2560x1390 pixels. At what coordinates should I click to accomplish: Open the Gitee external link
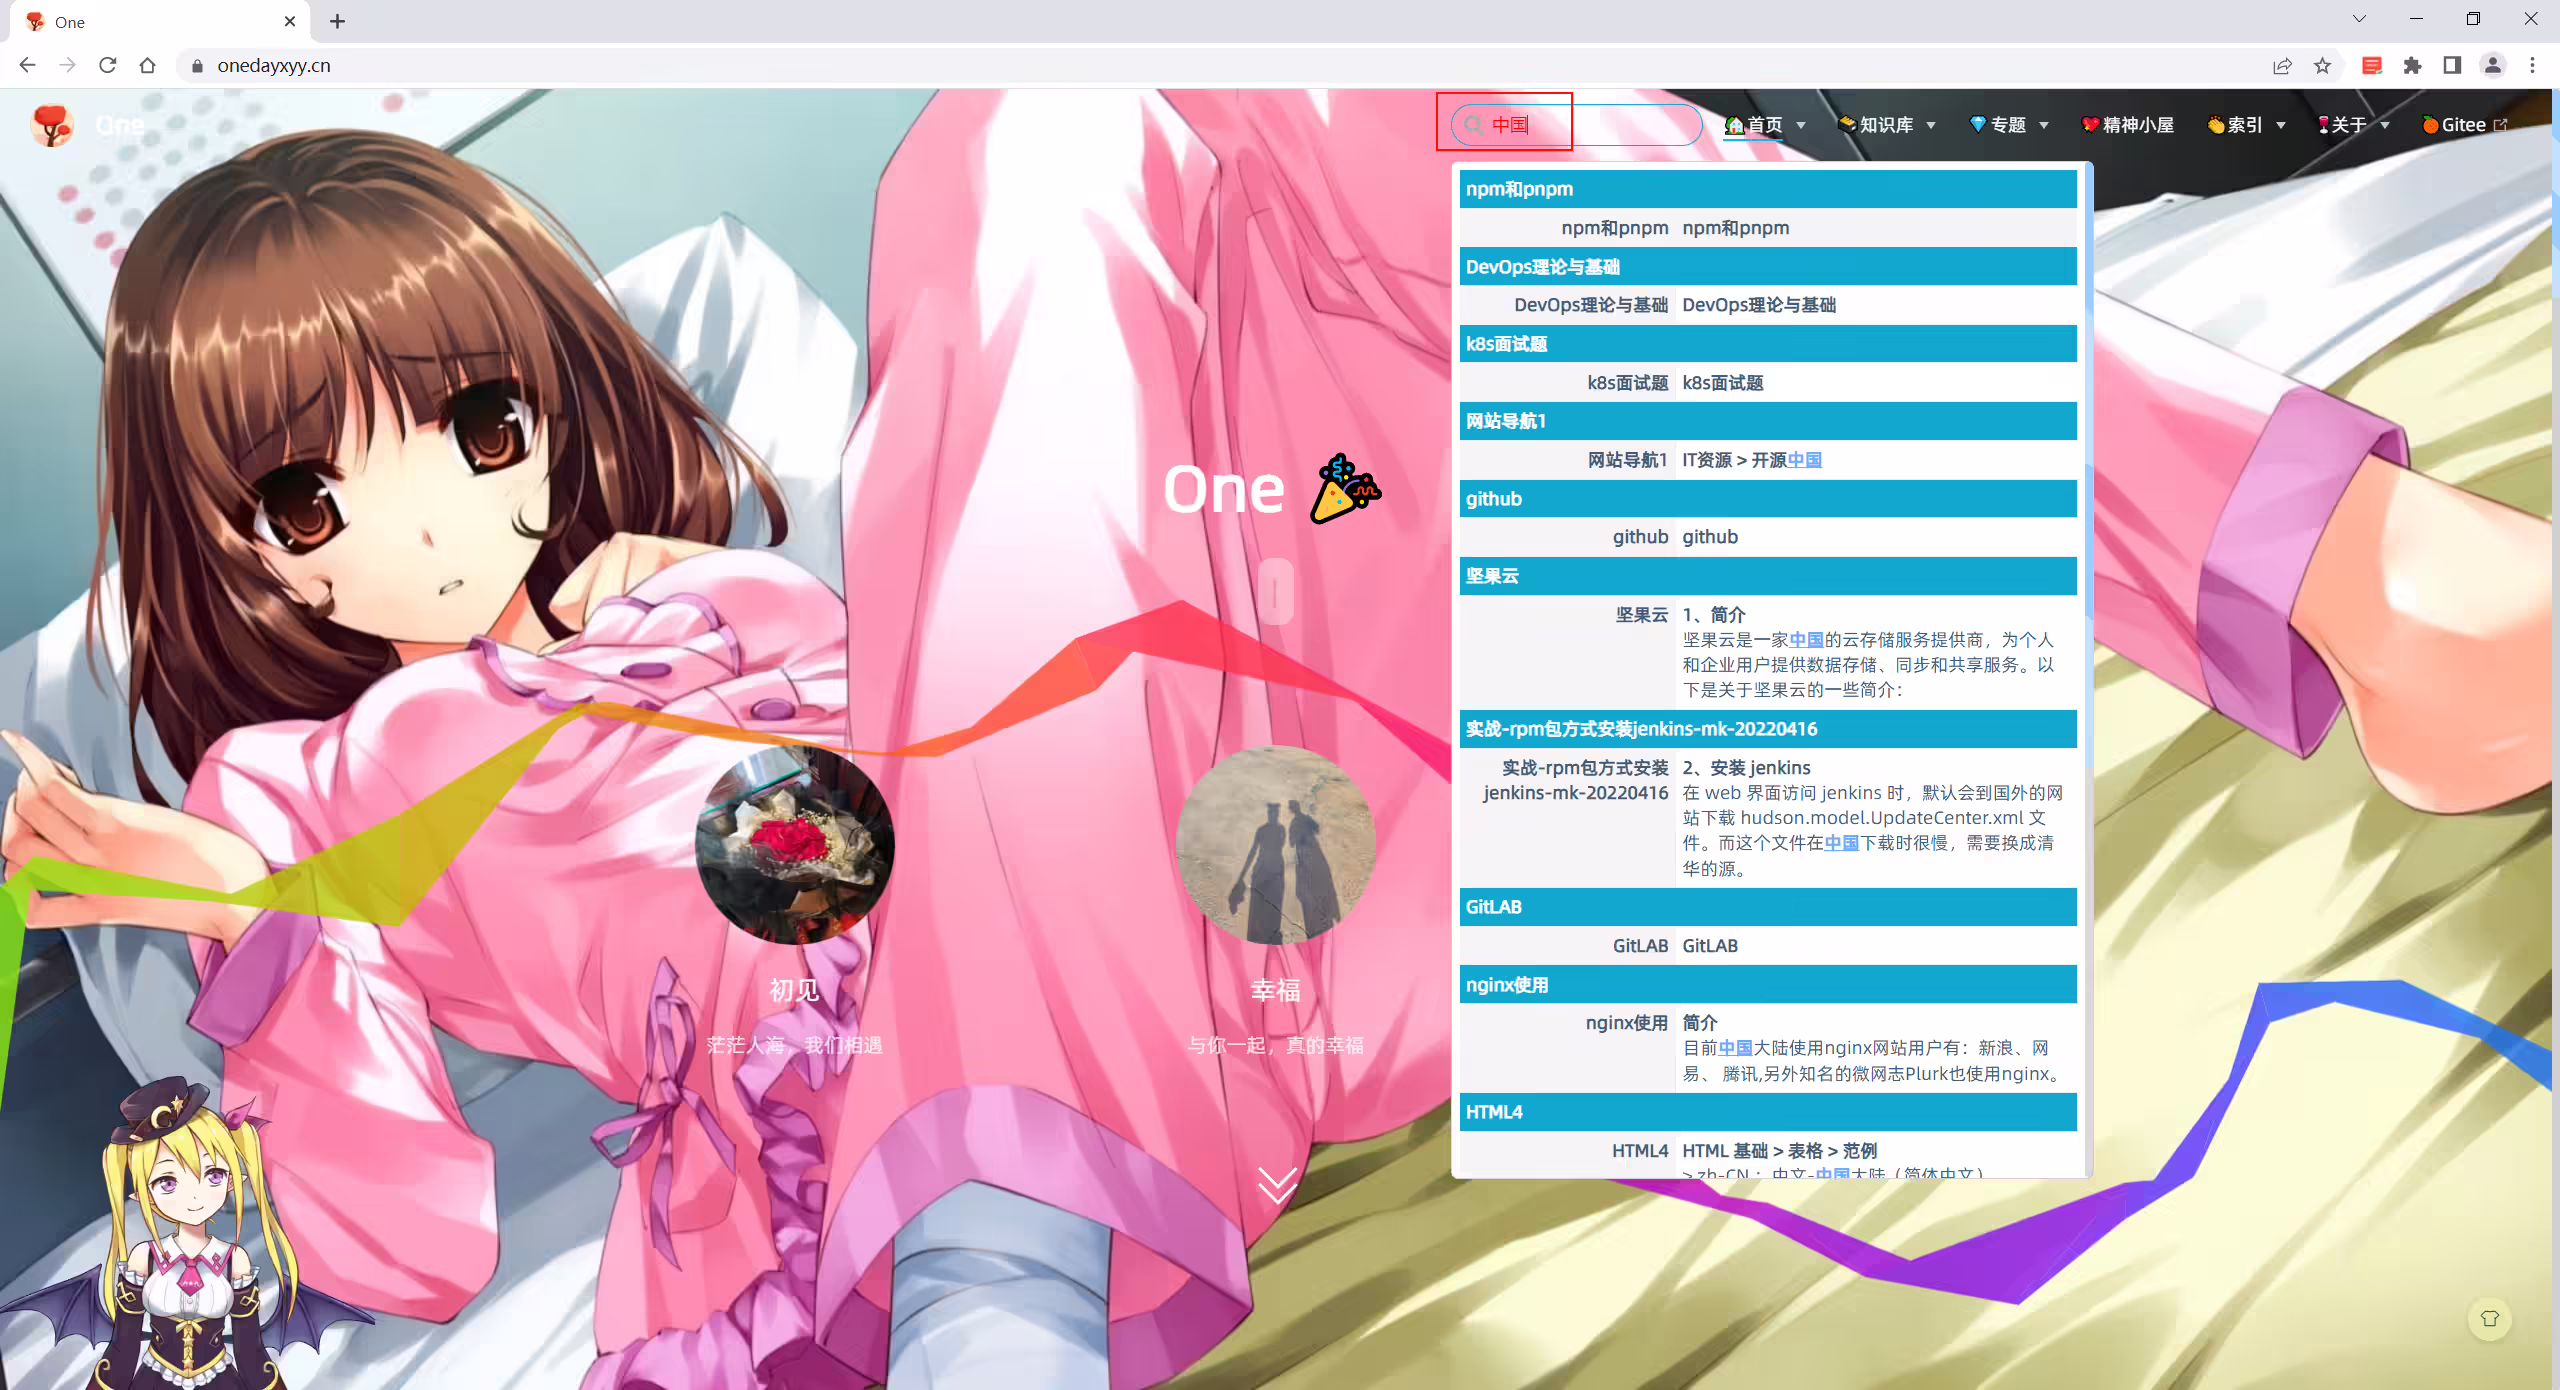click(x=2465, y=125)
